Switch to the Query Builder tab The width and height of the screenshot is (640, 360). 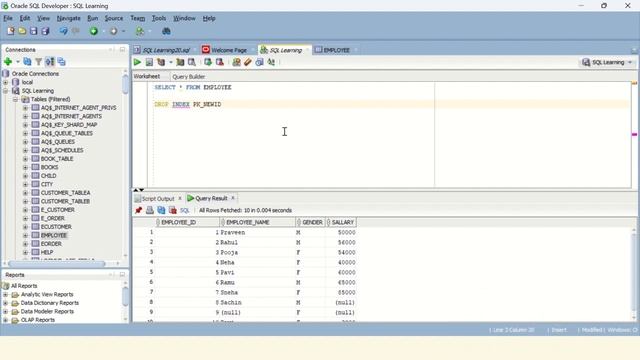(189, 76)
